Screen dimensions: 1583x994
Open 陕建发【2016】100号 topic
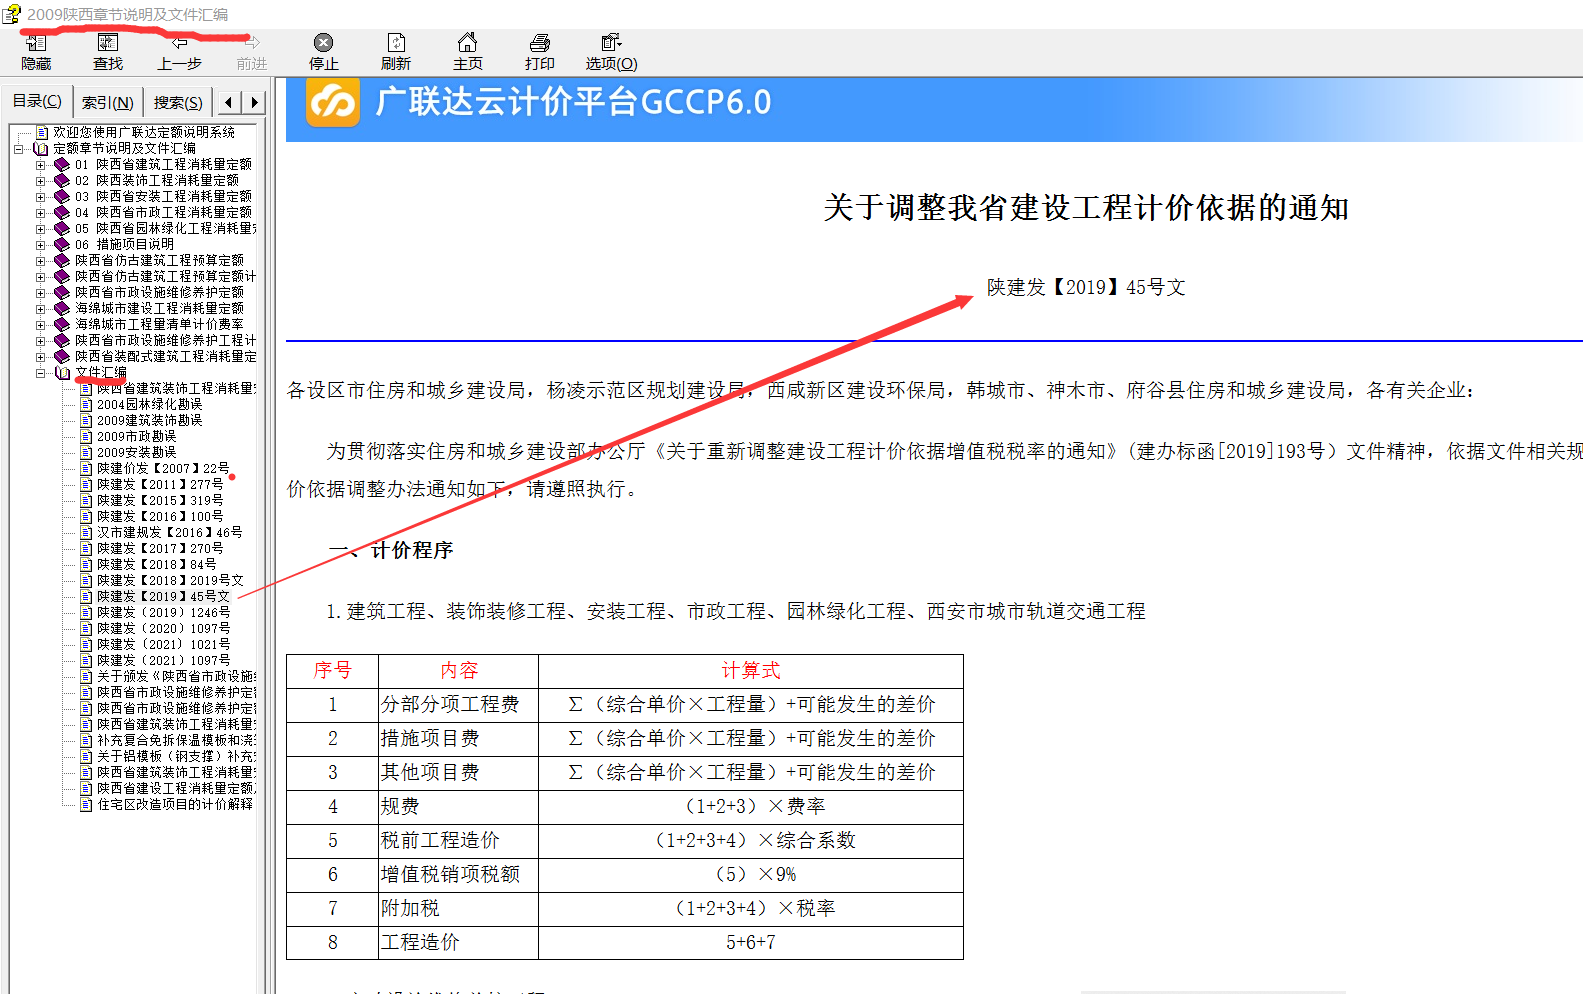tap(160, 516)
